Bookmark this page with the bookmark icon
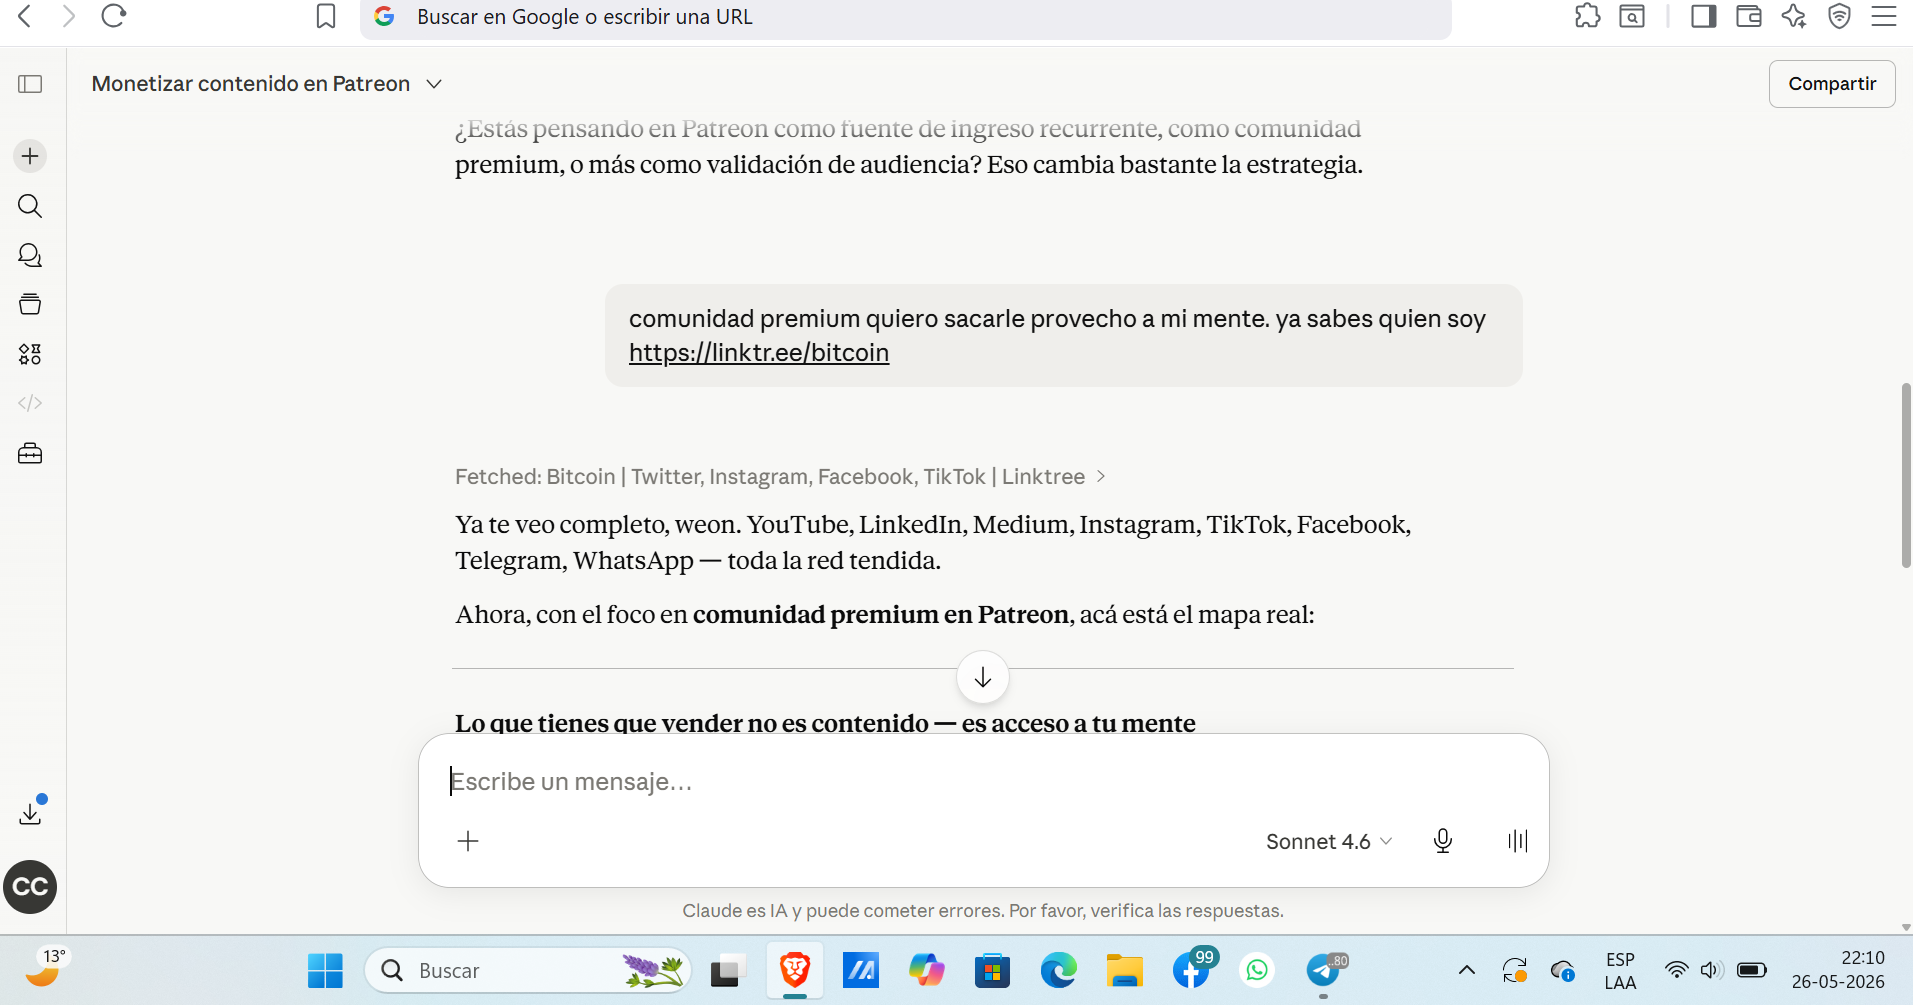The image size is (1913, 1005). [326, 16]
